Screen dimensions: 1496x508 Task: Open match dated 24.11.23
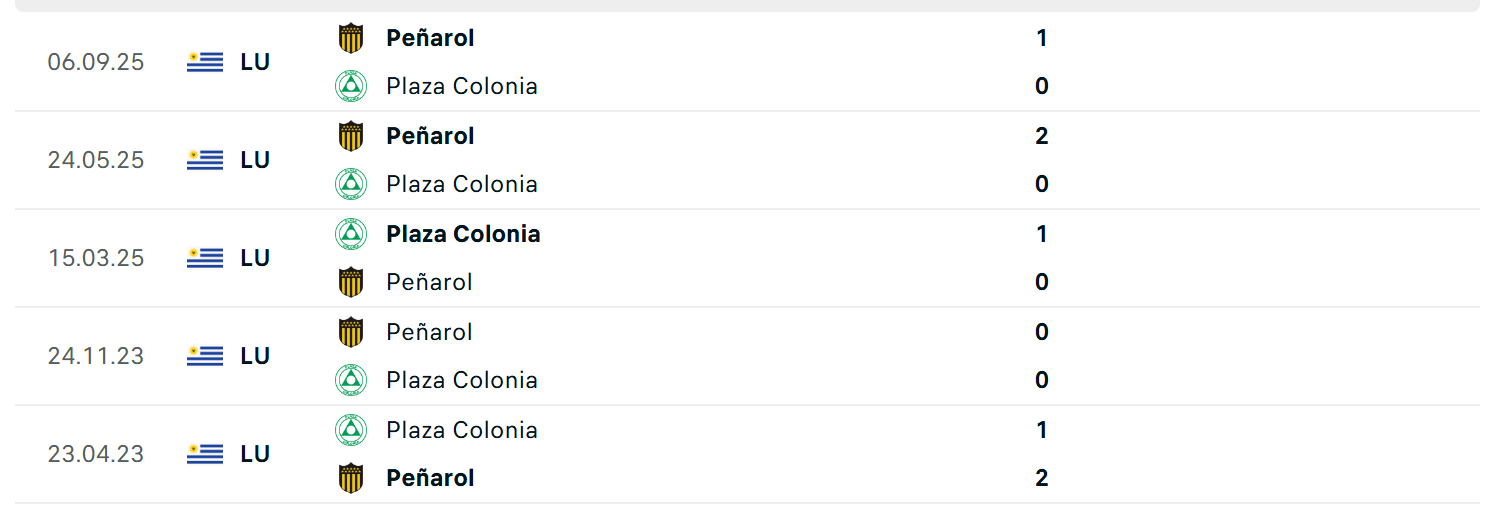click(x=96, y=356)
